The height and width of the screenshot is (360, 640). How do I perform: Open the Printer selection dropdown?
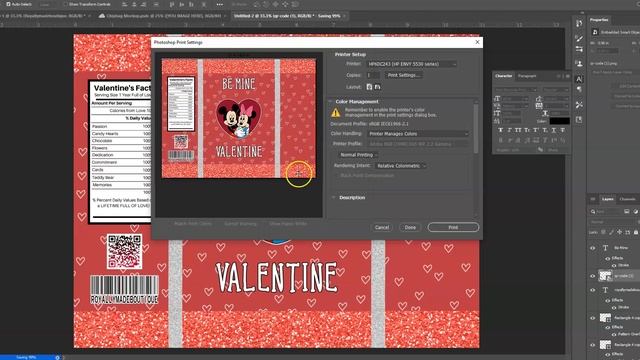pyautogui.click(x=411, y=64)
